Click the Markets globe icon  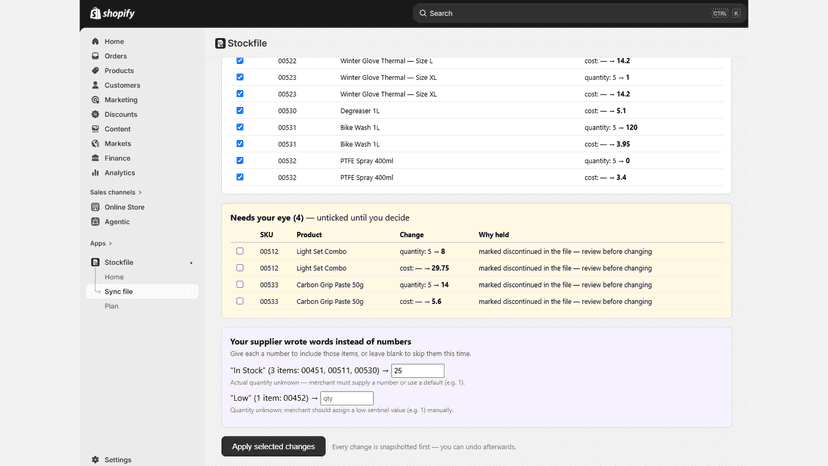pos(95,144)
